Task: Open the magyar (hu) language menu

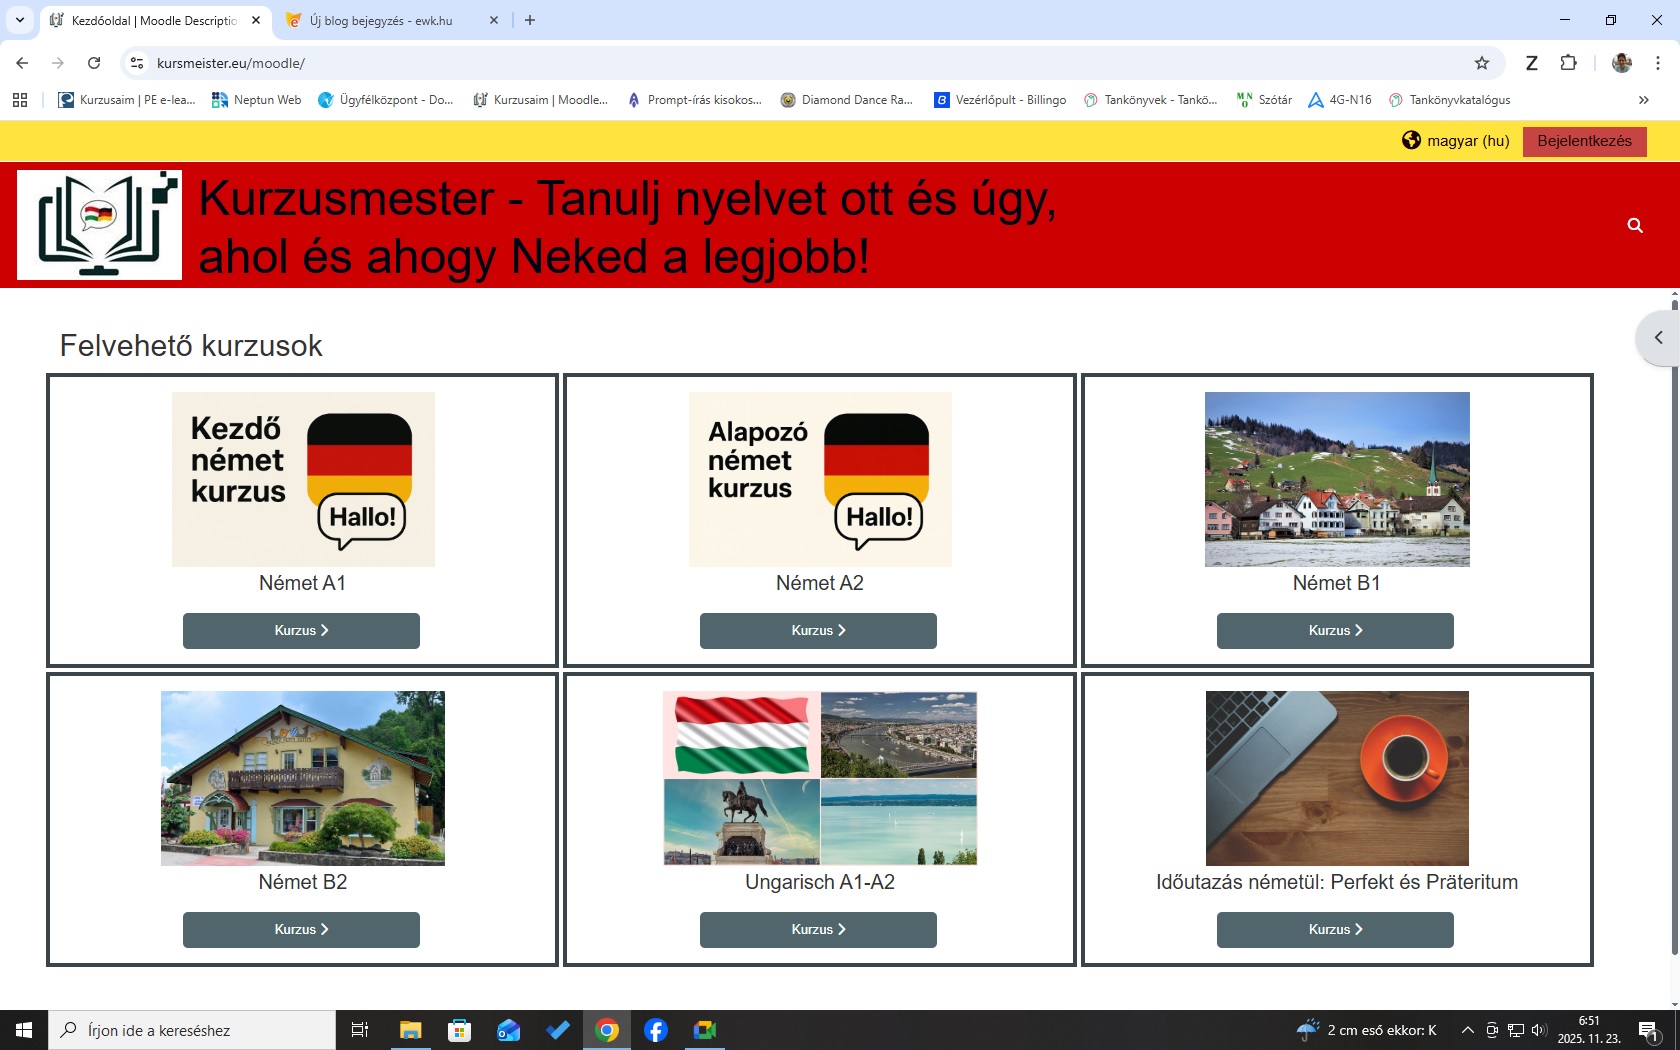Action: (x=1456, y=141)
